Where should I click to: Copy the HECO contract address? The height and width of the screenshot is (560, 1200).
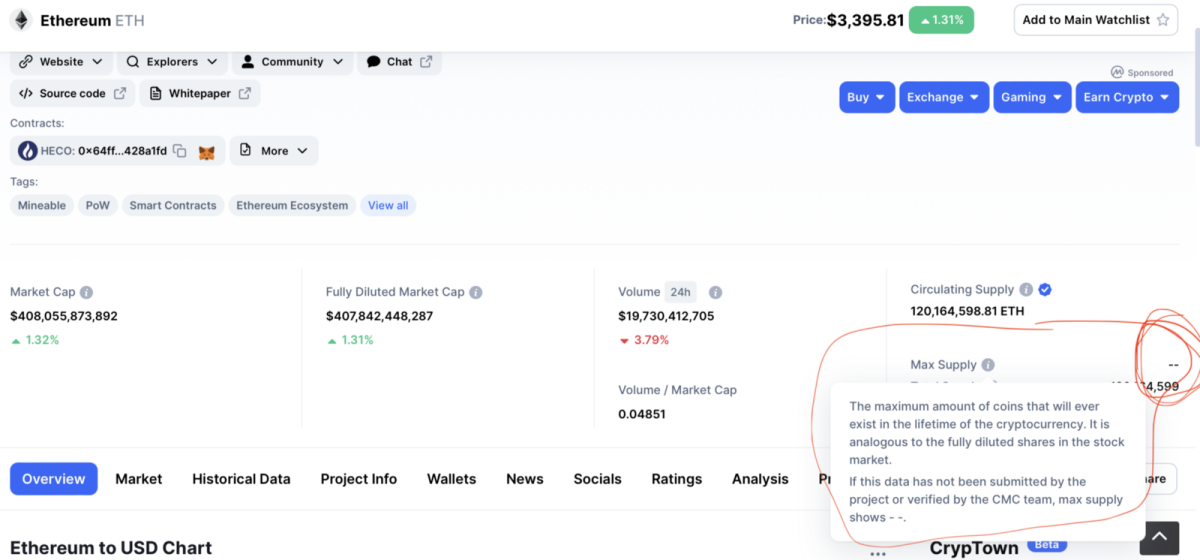[x=180, y=151]
